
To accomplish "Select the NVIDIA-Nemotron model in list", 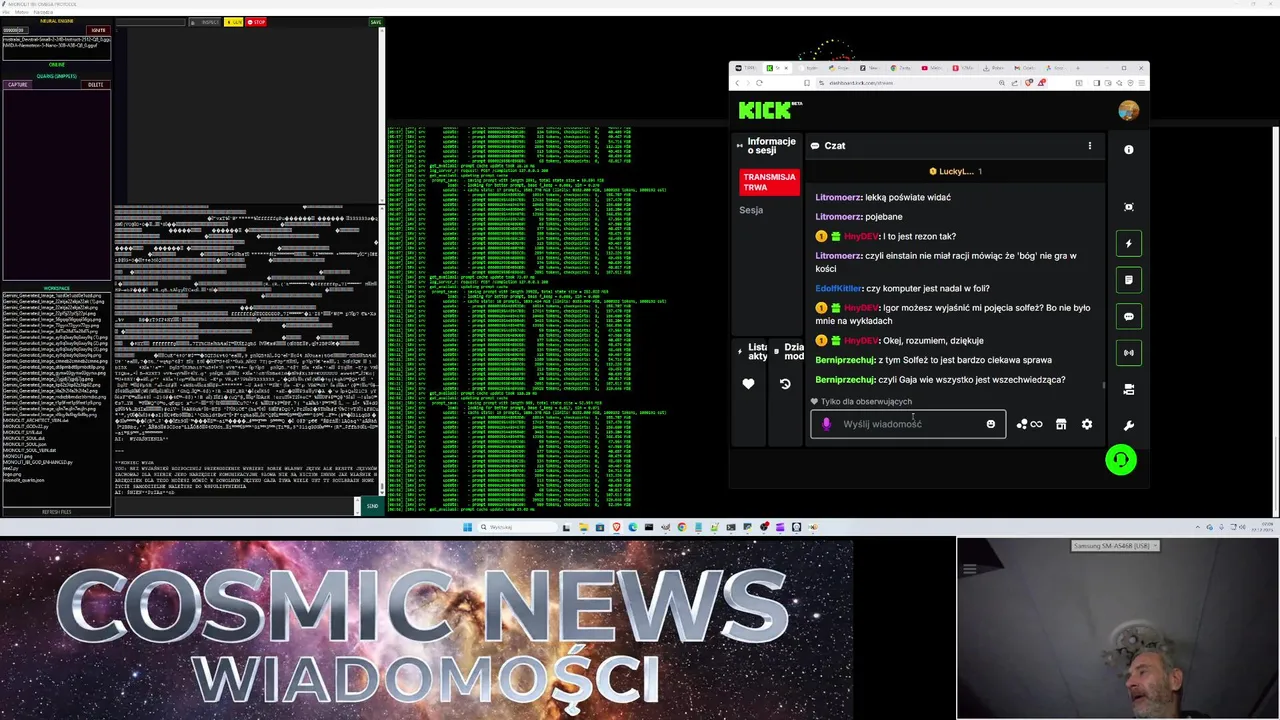I will 50,45.
